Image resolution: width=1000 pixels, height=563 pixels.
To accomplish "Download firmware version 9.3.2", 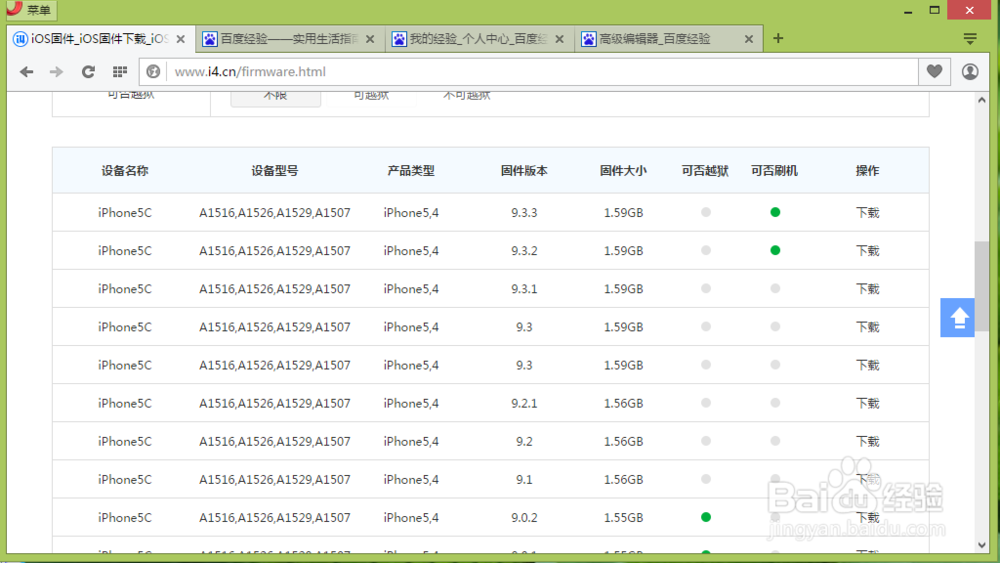I will 867,251.
